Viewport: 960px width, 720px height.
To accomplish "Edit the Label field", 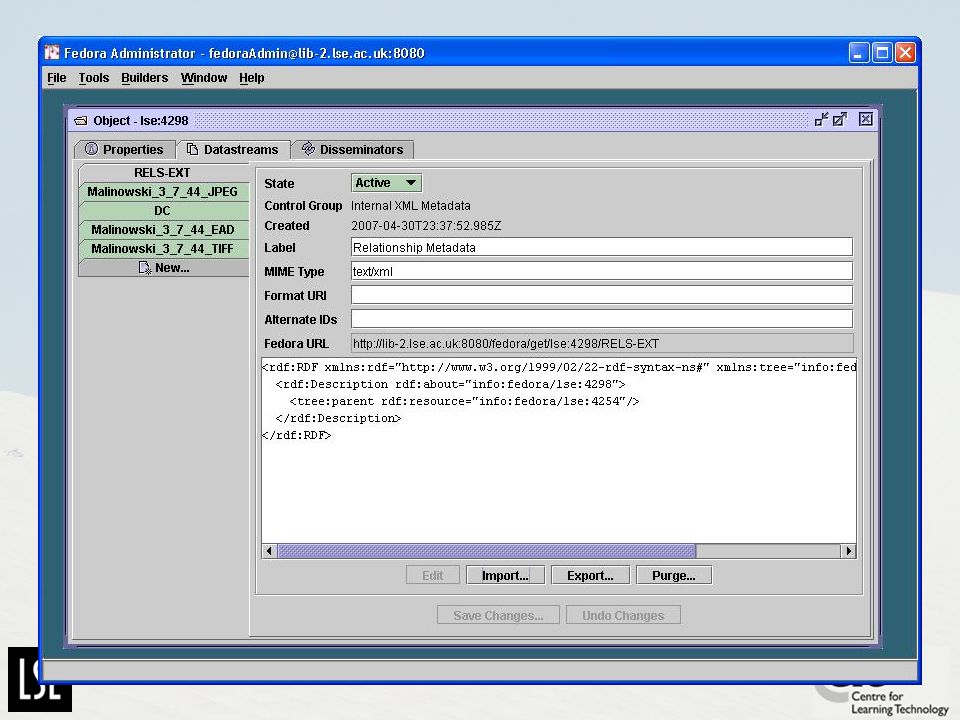I will (x=602, y=247).
